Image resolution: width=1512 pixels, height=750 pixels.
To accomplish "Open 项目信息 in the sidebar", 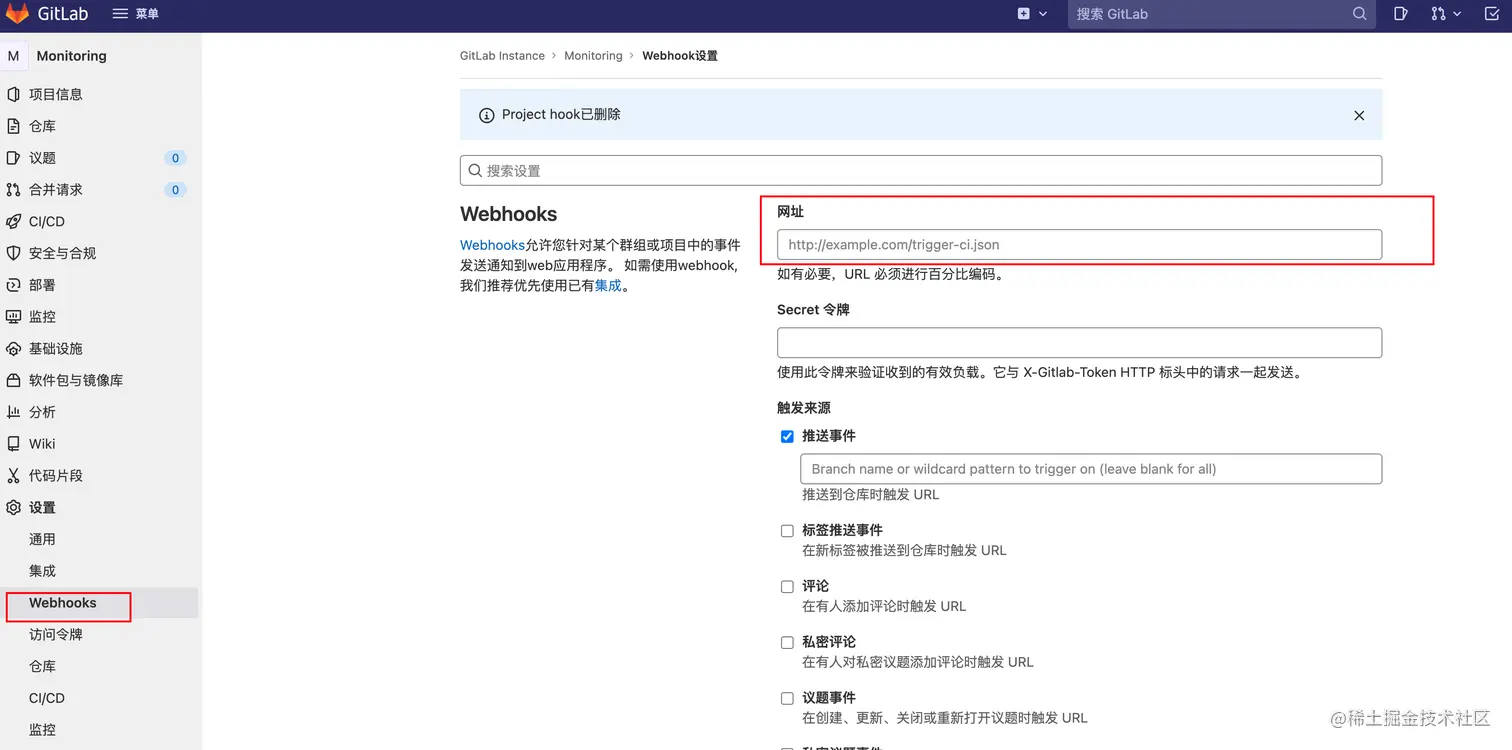I will [x=56, y=94].
